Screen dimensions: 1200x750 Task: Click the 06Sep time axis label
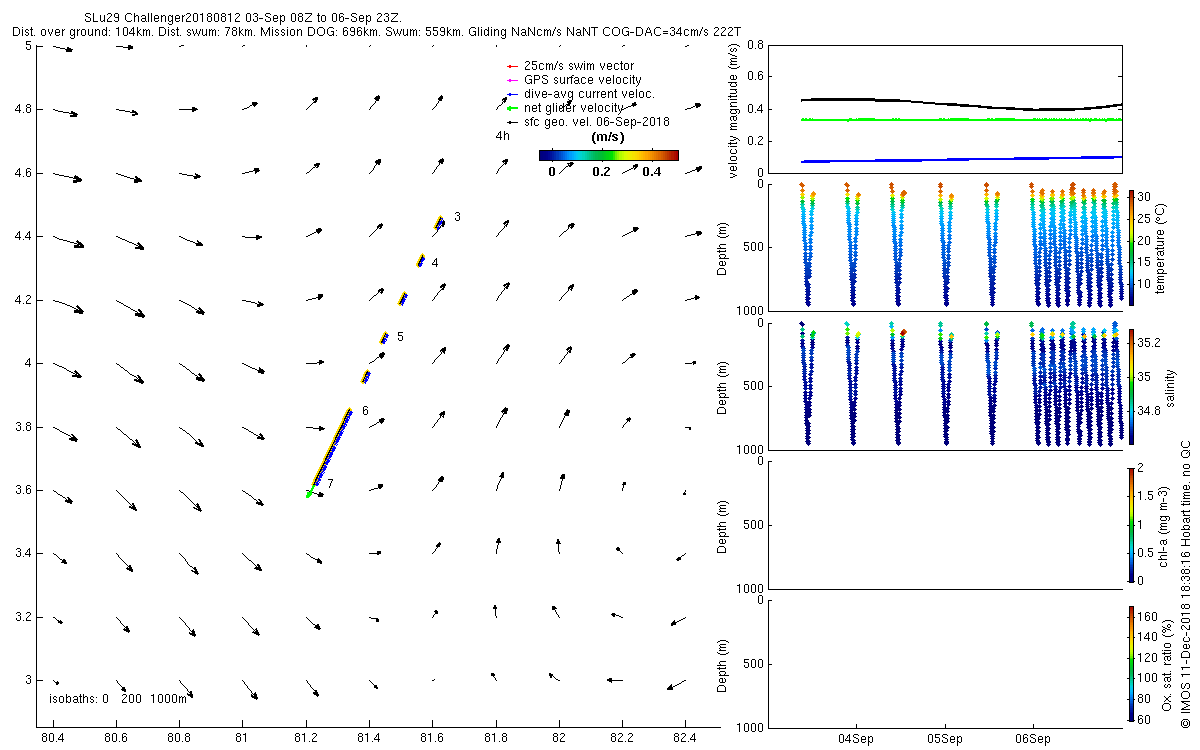(x=1033, y=740)
